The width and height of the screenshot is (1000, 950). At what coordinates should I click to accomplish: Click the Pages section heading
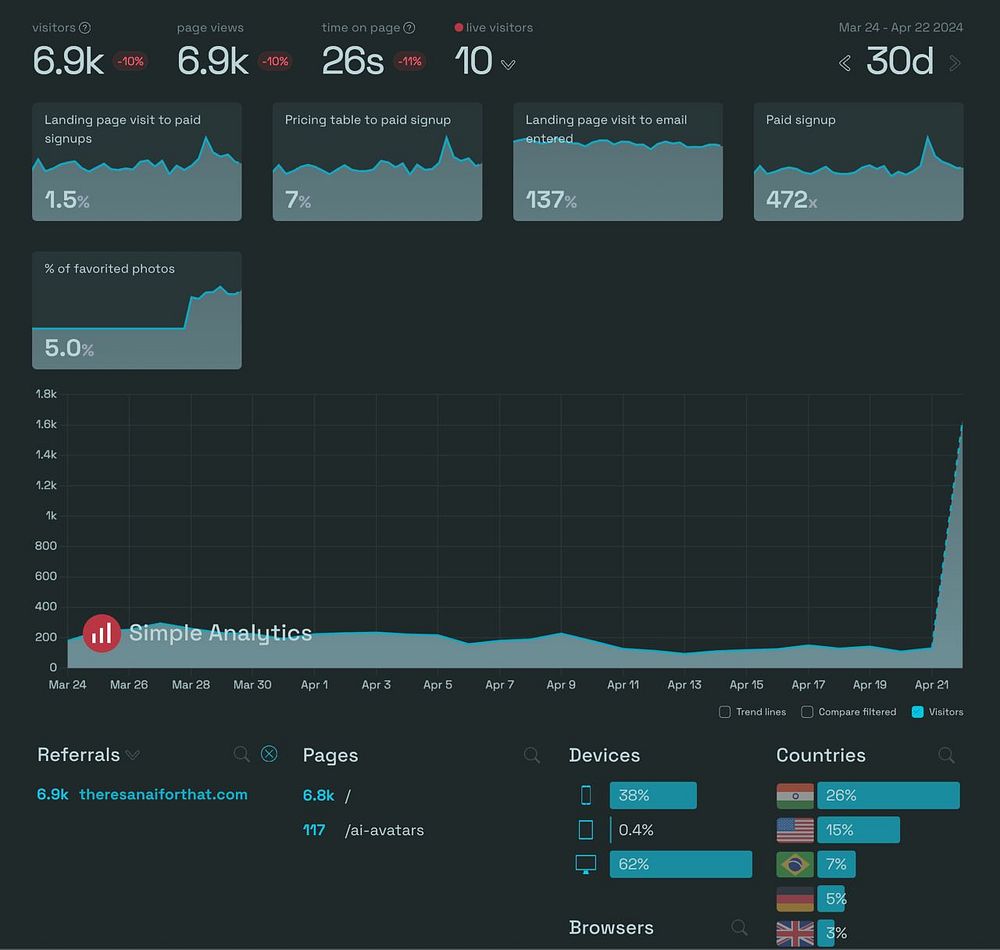[x=330, y=756]
